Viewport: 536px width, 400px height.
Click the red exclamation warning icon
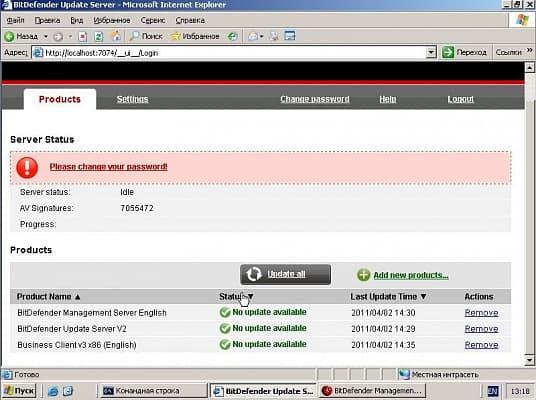(x=27, y=168)
